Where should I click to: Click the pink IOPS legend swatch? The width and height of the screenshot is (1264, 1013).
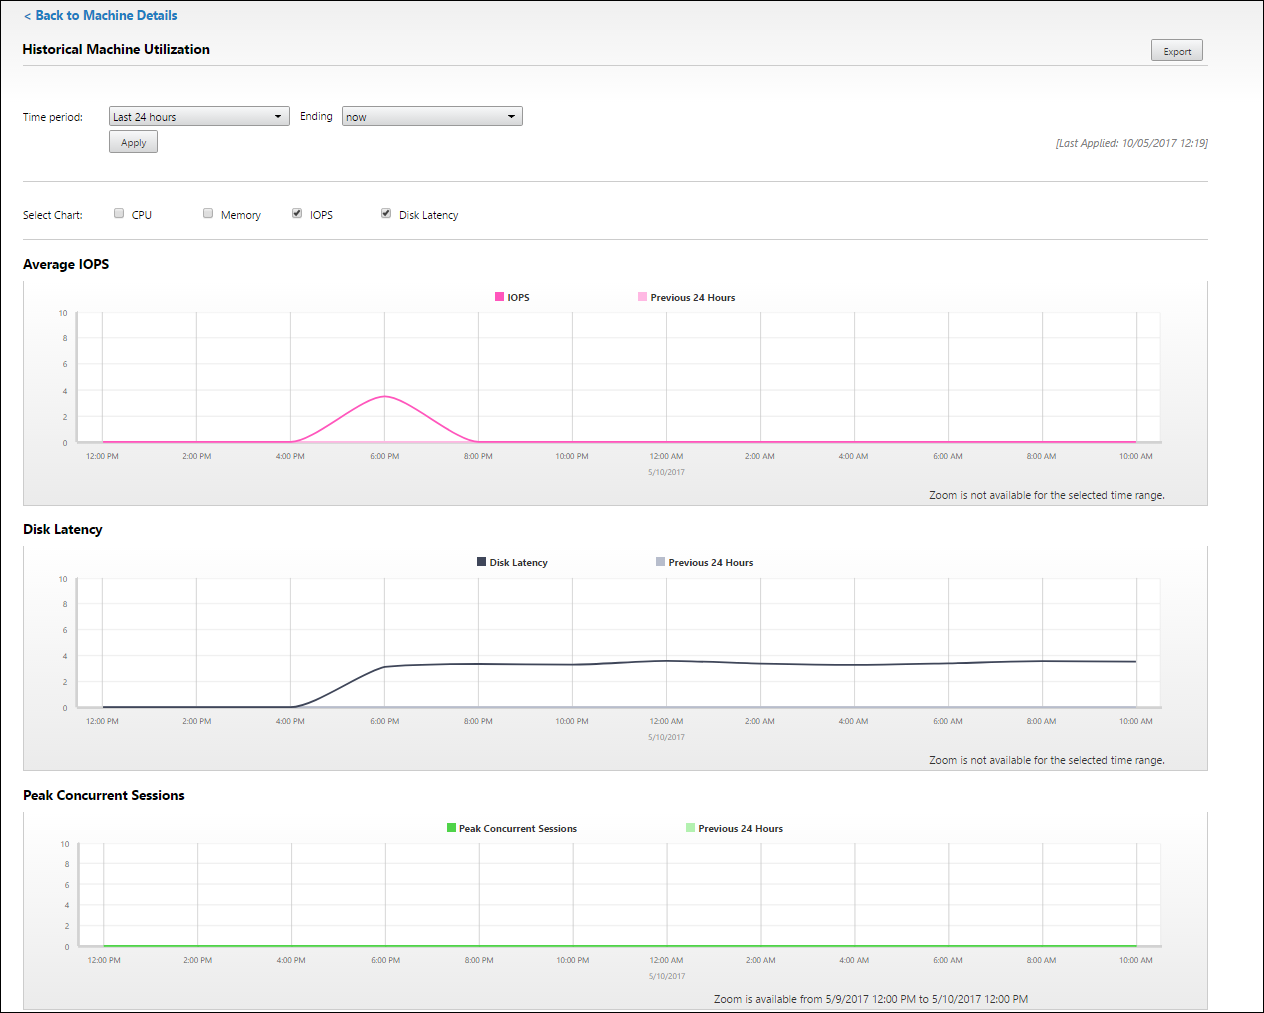tap(500, 297)
